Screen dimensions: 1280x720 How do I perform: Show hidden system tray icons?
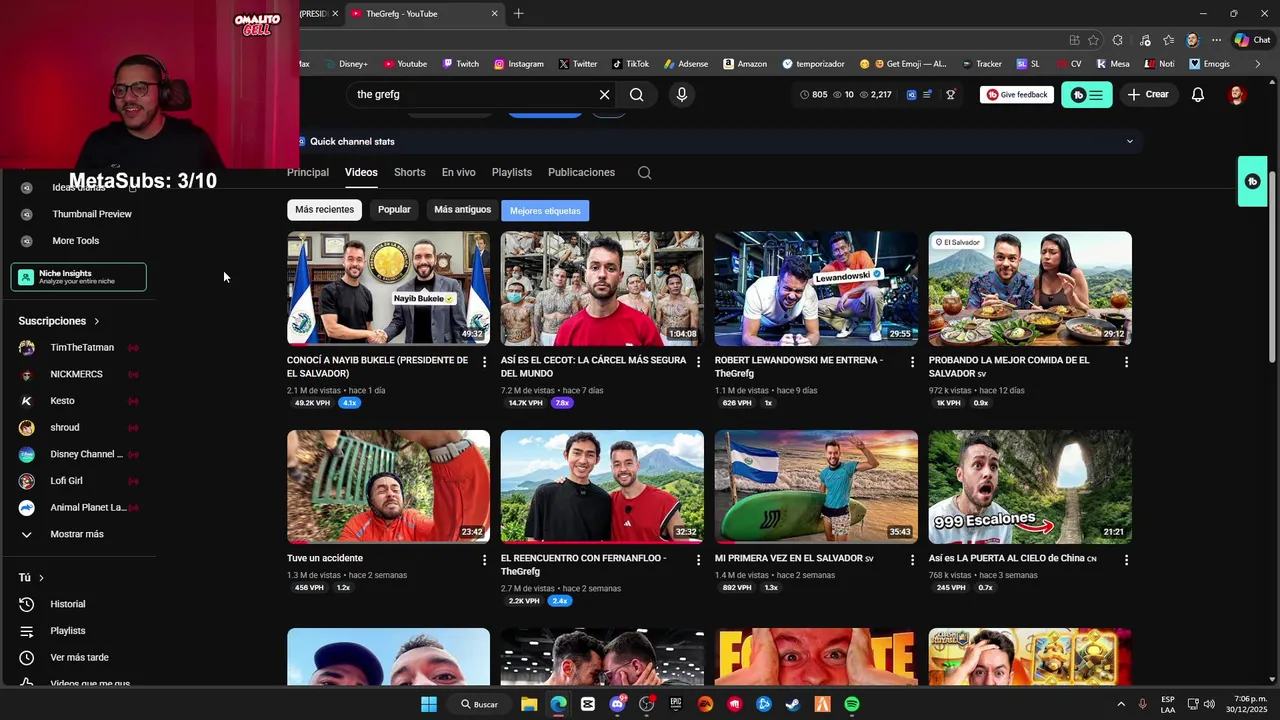pyautogui.click(x=1120, y=704)
